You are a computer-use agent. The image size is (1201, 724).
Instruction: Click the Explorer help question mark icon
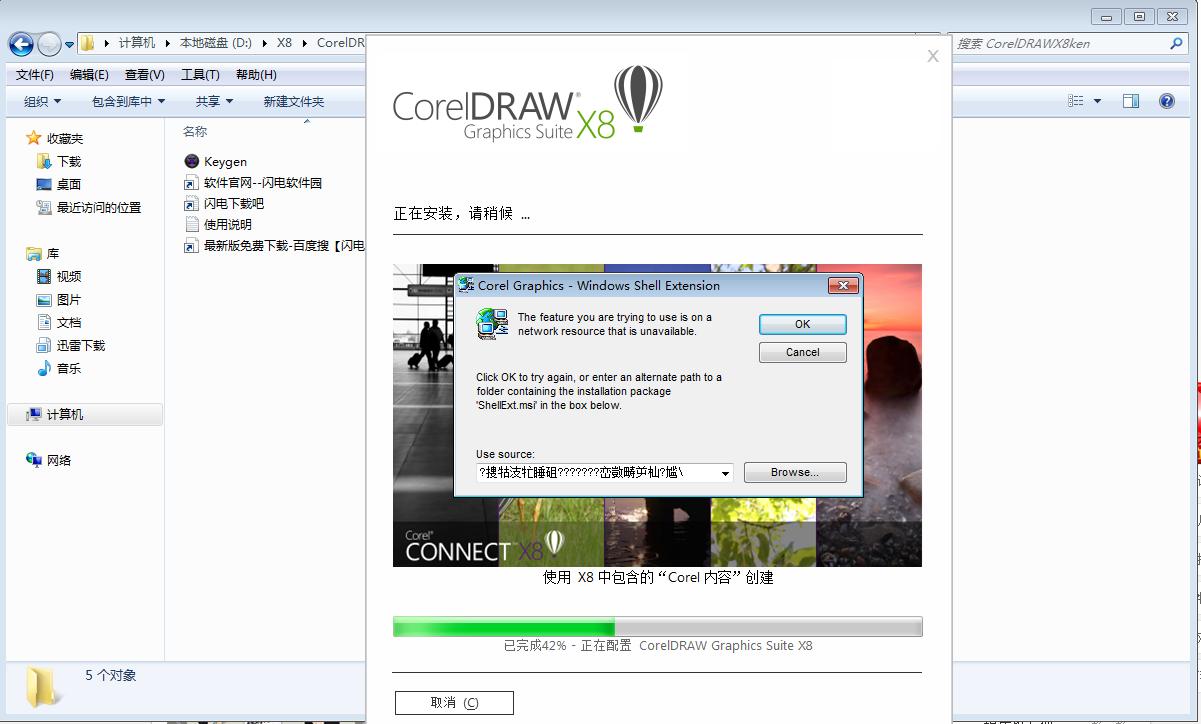point(1167,100)
